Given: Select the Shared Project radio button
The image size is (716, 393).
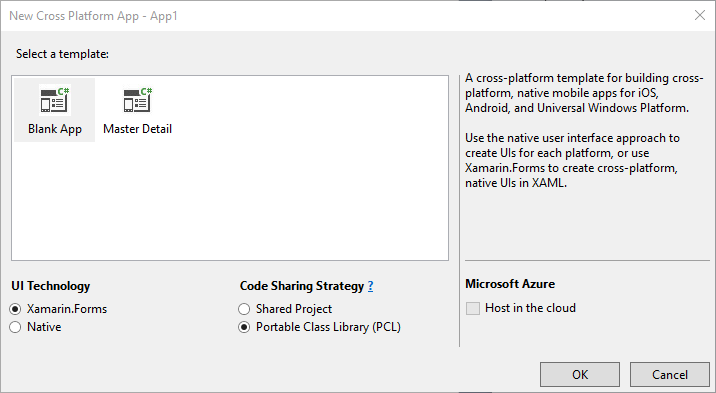Looking at the screenshot, I should [244, 309].
